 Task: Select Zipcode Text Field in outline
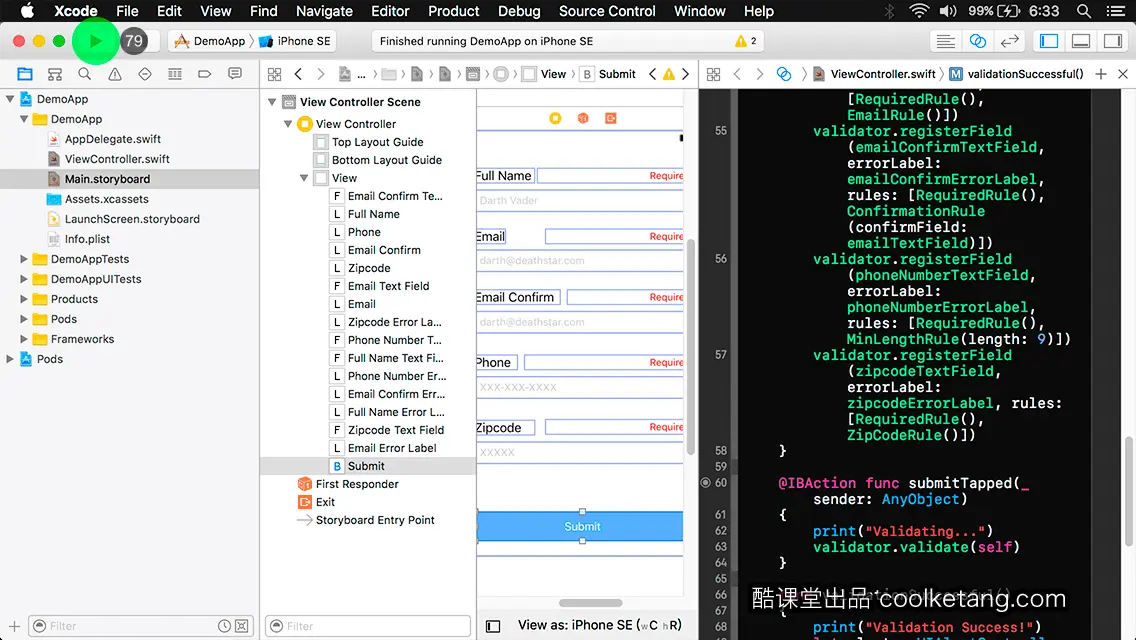point(396,430)
